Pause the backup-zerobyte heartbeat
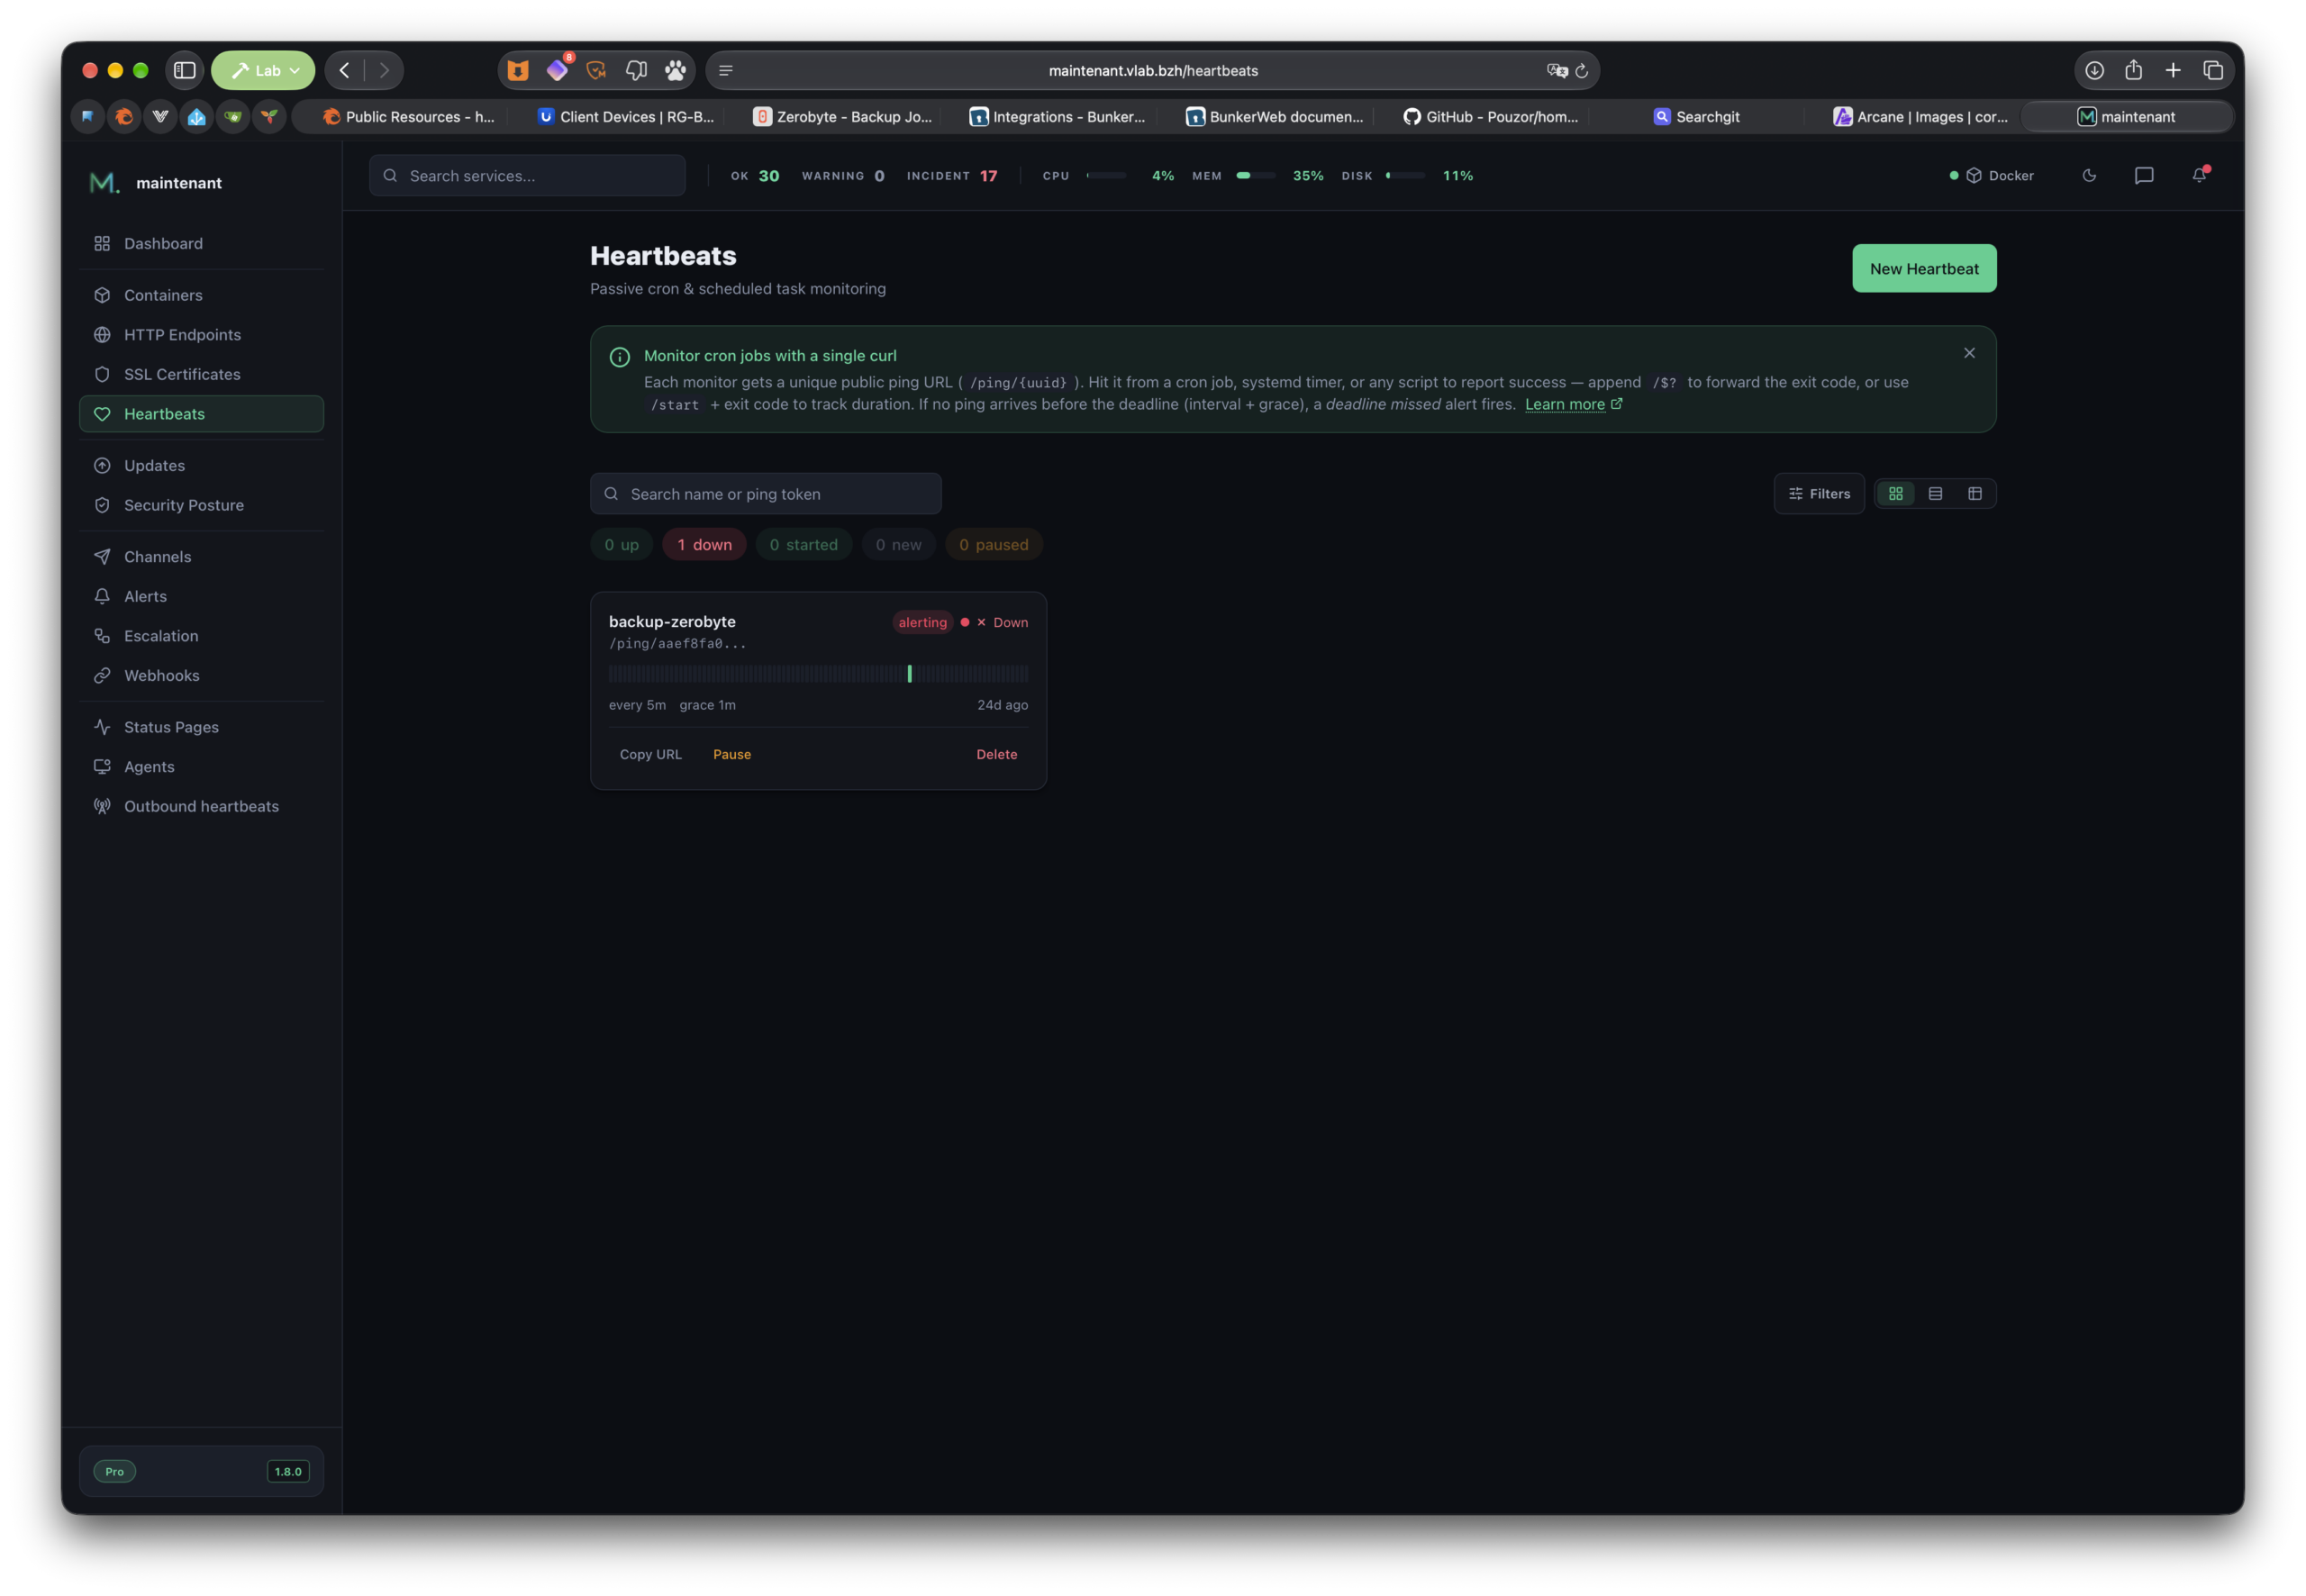Image resolution: width=2306 pixels, height=1596 pixels. coord(732,754)
